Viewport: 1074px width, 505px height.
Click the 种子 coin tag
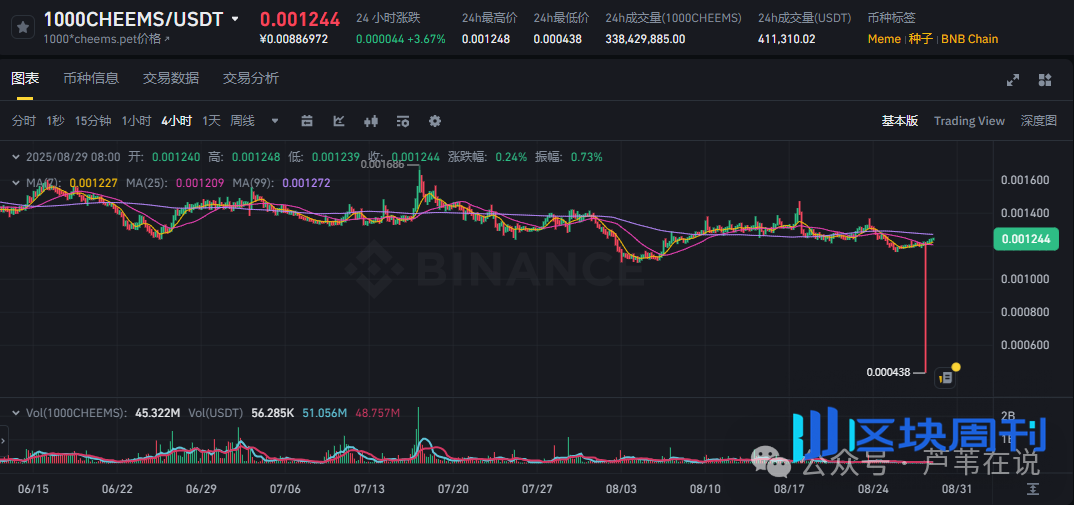point(921,39)
